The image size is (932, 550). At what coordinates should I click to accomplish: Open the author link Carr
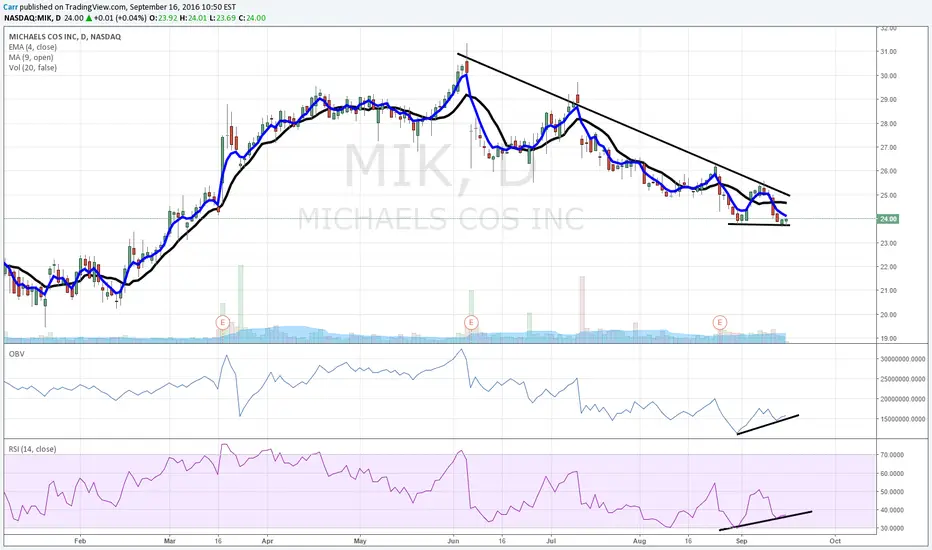coord(10,7)
